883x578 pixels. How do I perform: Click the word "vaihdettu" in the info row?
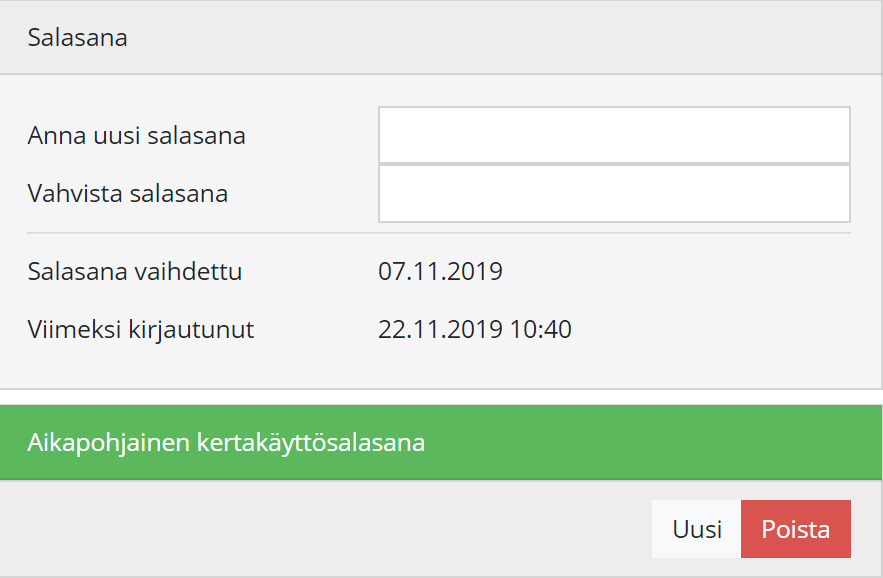[192, 271]
